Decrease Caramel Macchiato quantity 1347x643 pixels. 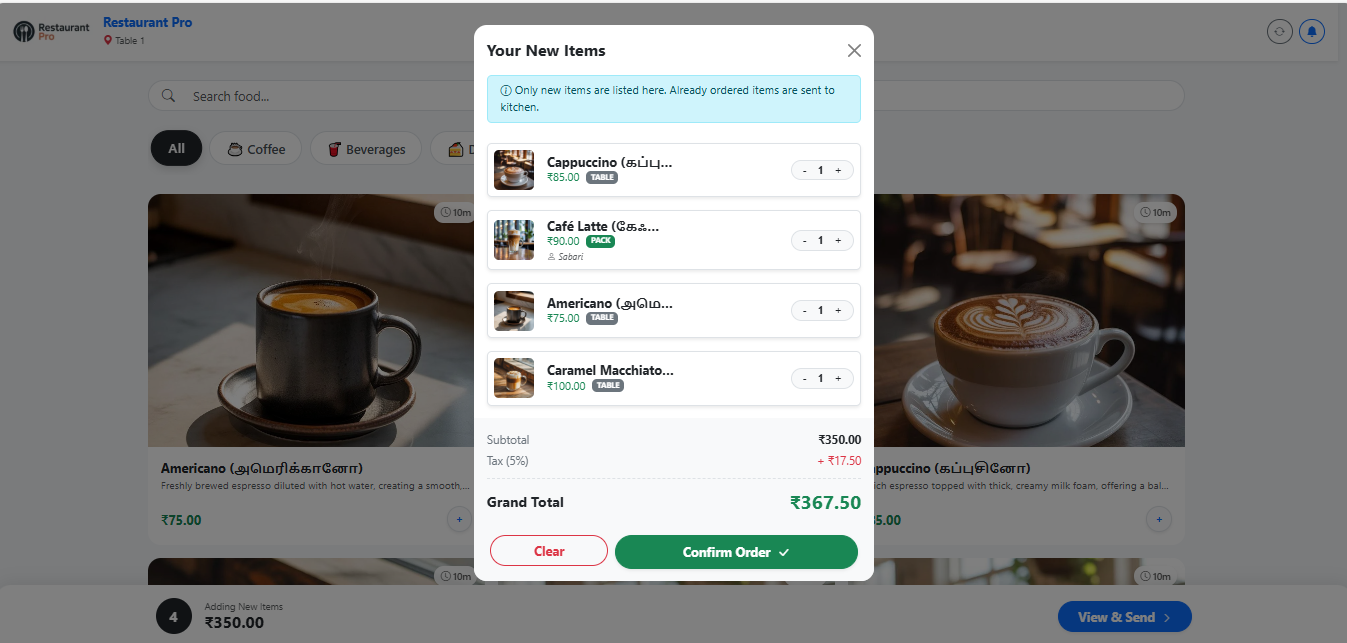coord(804,378)
